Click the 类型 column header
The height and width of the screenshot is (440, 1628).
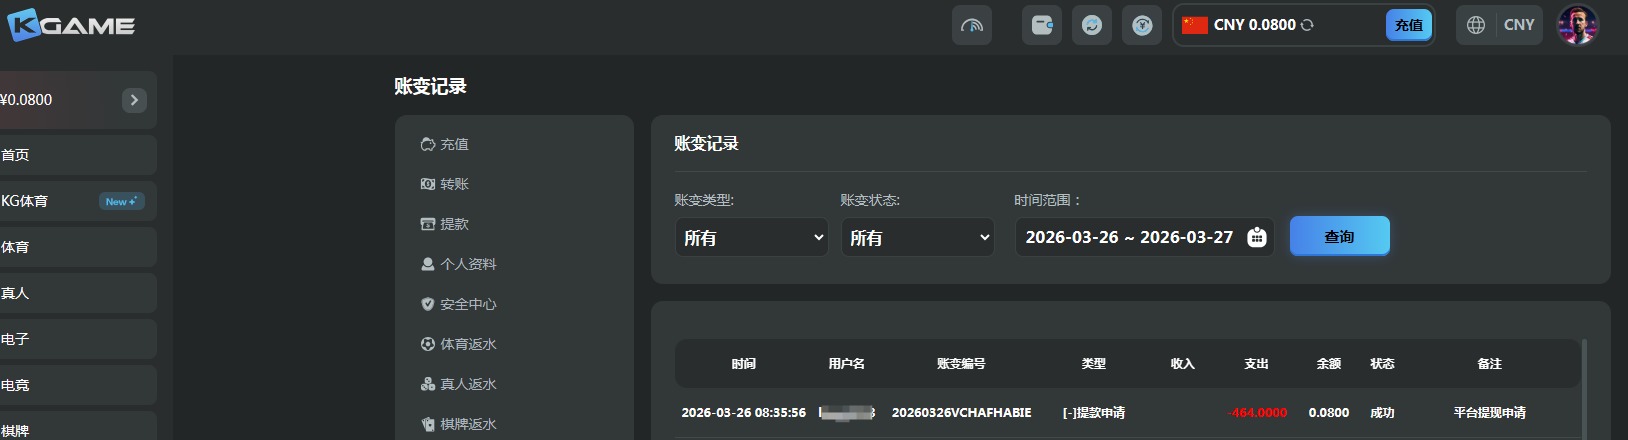coord(1093,364)
